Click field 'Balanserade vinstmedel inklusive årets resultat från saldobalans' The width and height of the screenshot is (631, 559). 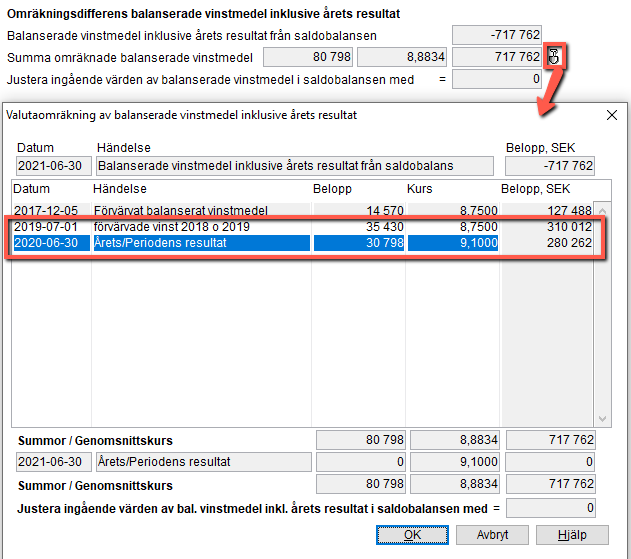[x=295, y=166]
